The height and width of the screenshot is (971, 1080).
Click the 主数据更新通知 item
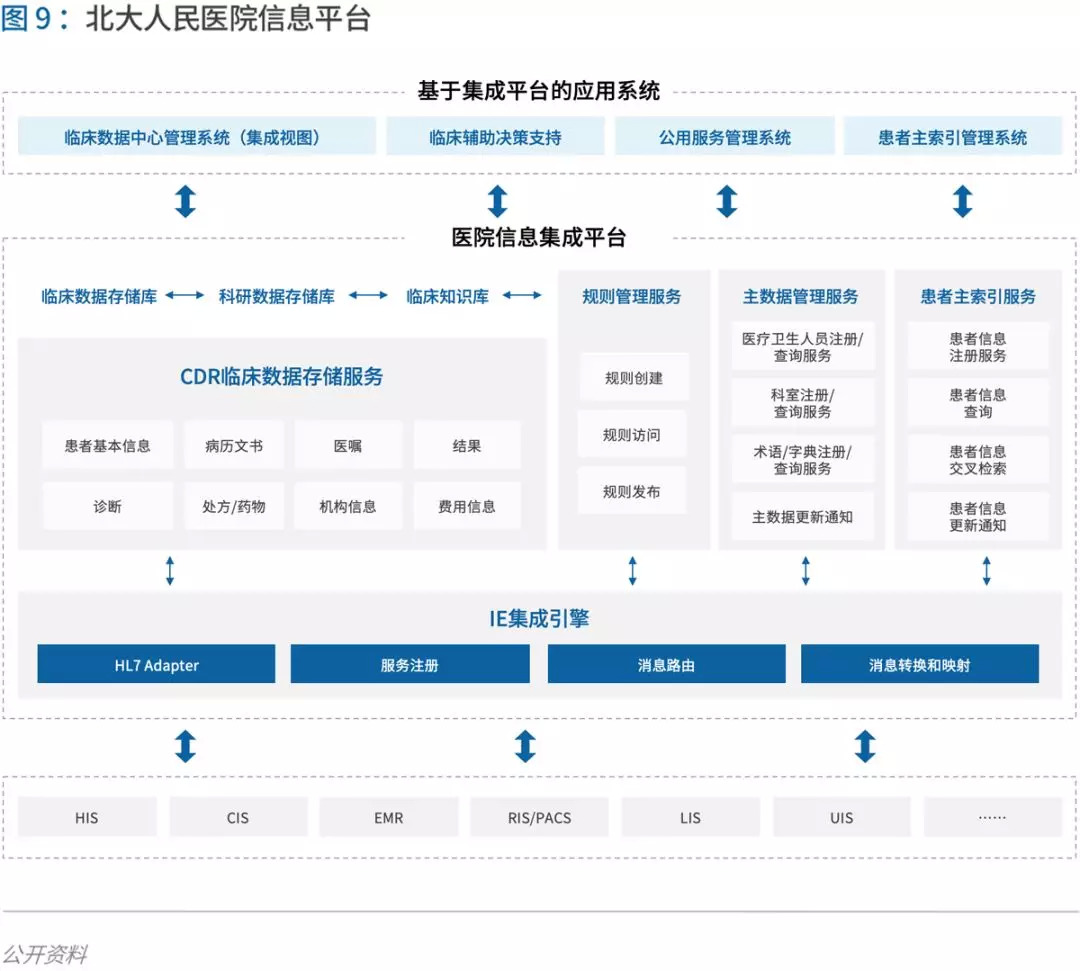tap(802, 516)
